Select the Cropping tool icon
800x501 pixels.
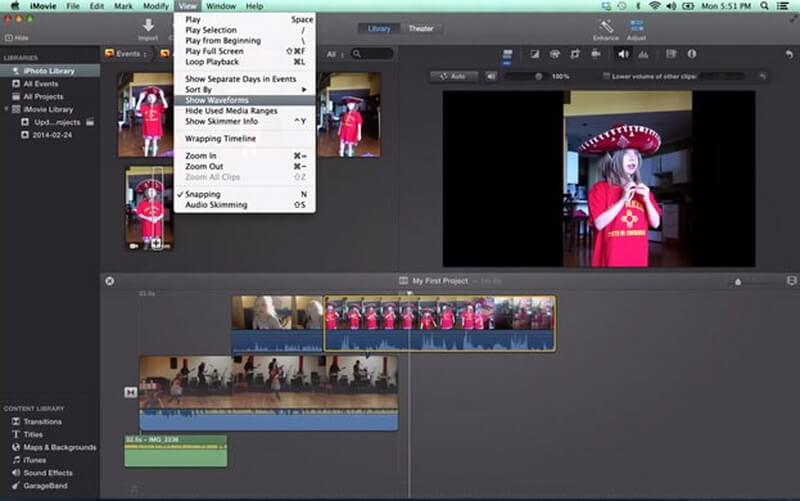575,53
